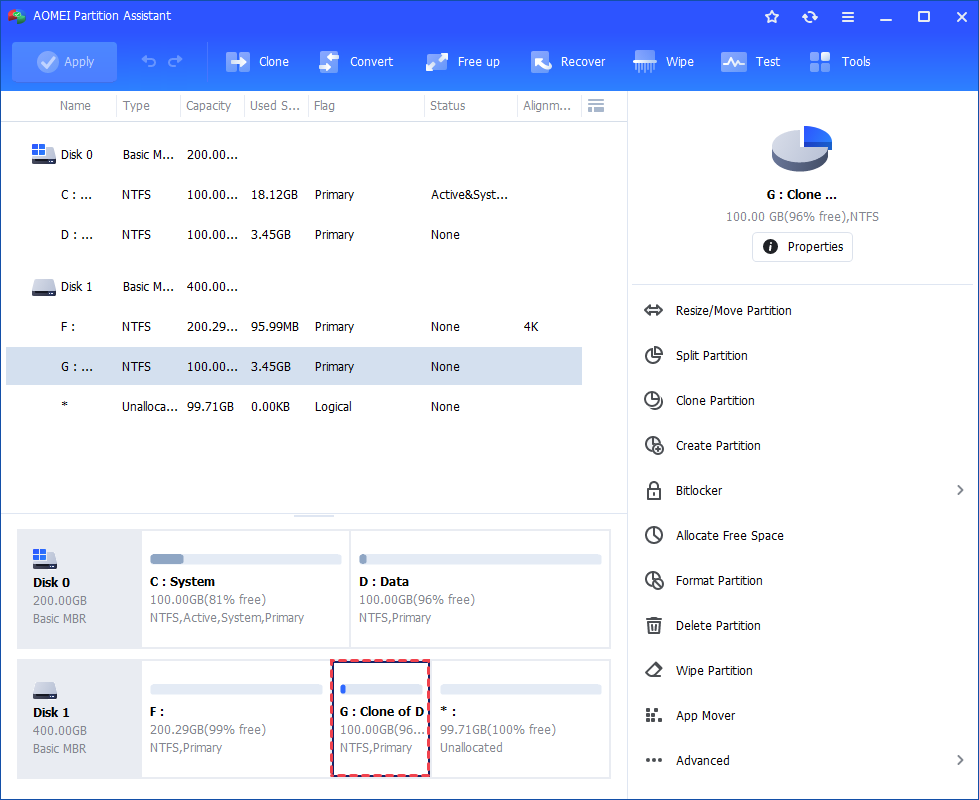Click the D: Data usage bar
Screen dimensions: 979x800
click(480, 559)
